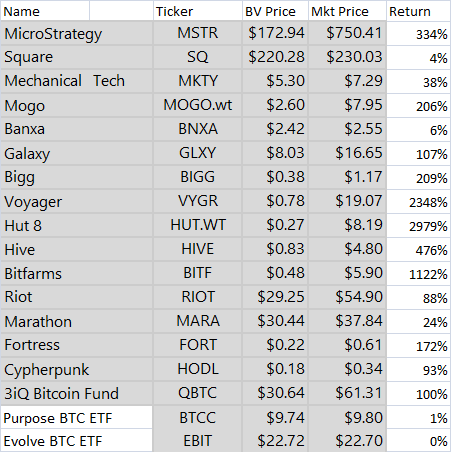Image resolution: width=451 pixels, height=452 pixels.
Task: Click the Mechanical Tech name cell
Action: (77, 81)
